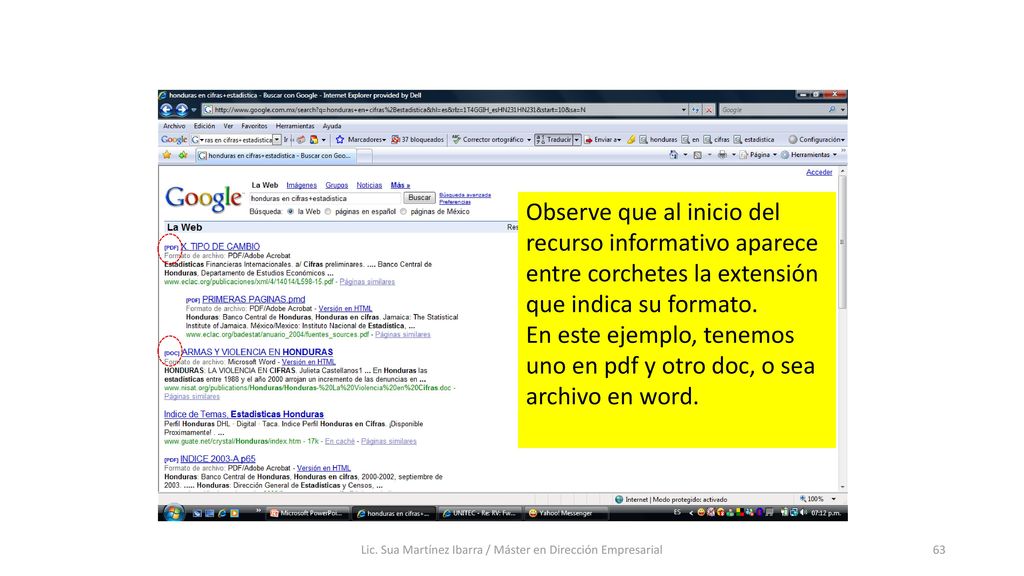Open the Ver menu
Screen dimensions: 1024x576
pos(228,126)
